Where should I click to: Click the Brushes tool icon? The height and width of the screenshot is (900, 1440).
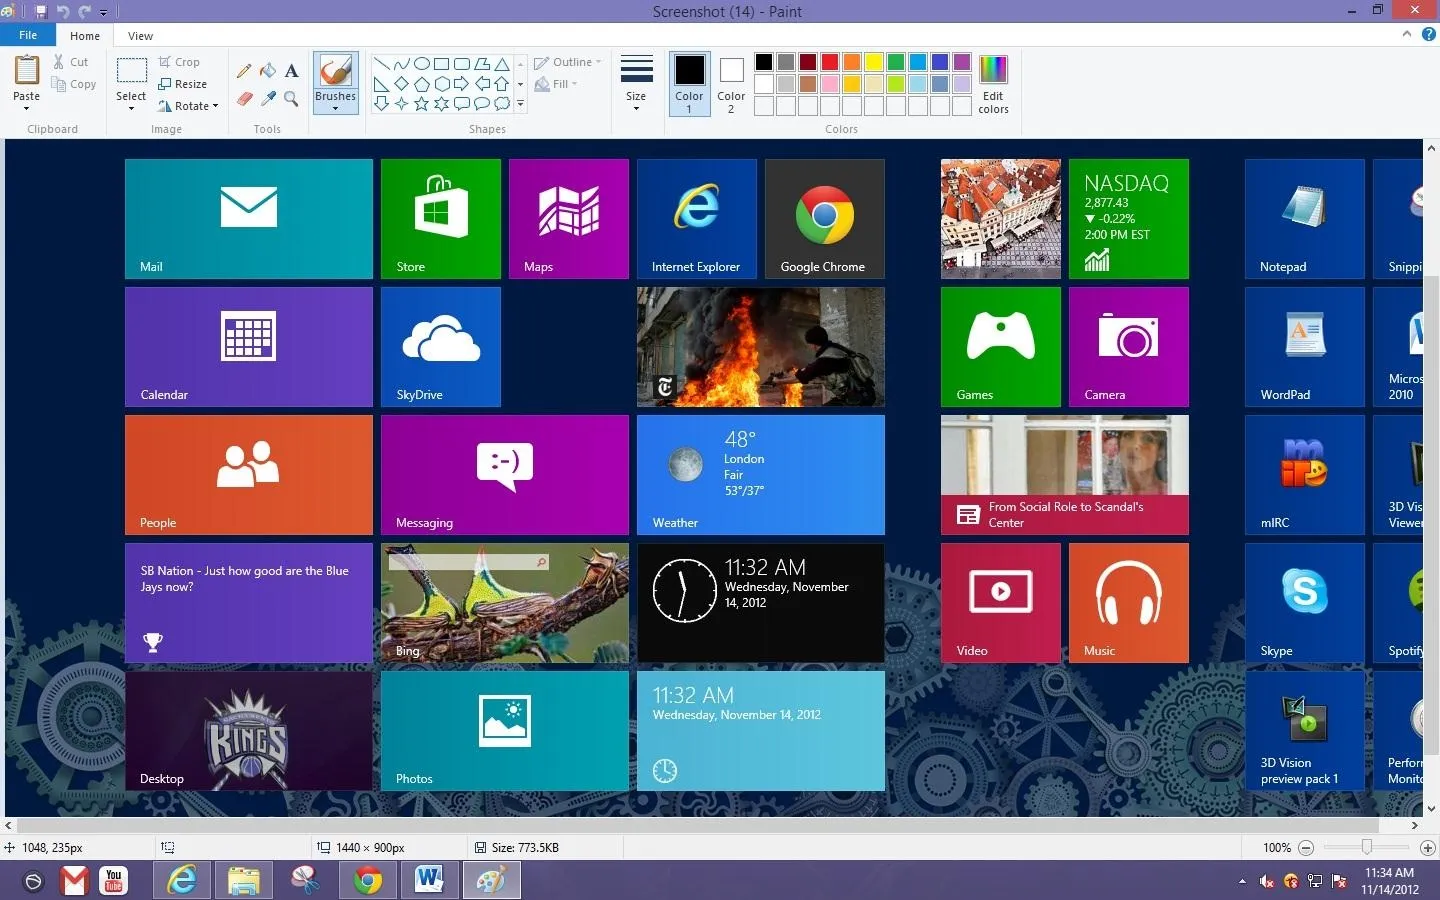click(x=335, y=71)
